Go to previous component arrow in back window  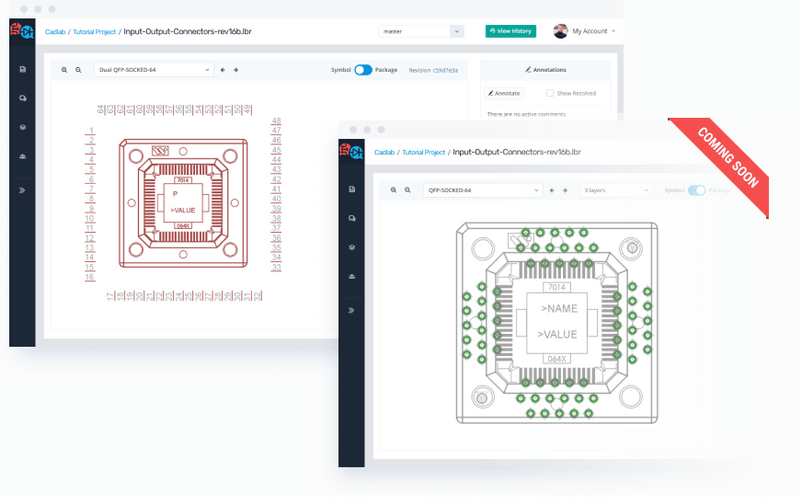(222, 70)
